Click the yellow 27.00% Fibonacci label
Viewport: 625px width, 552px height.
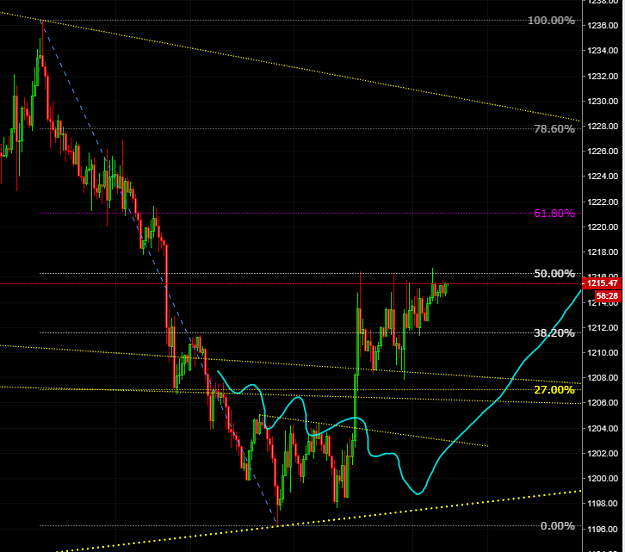[554, 390]
